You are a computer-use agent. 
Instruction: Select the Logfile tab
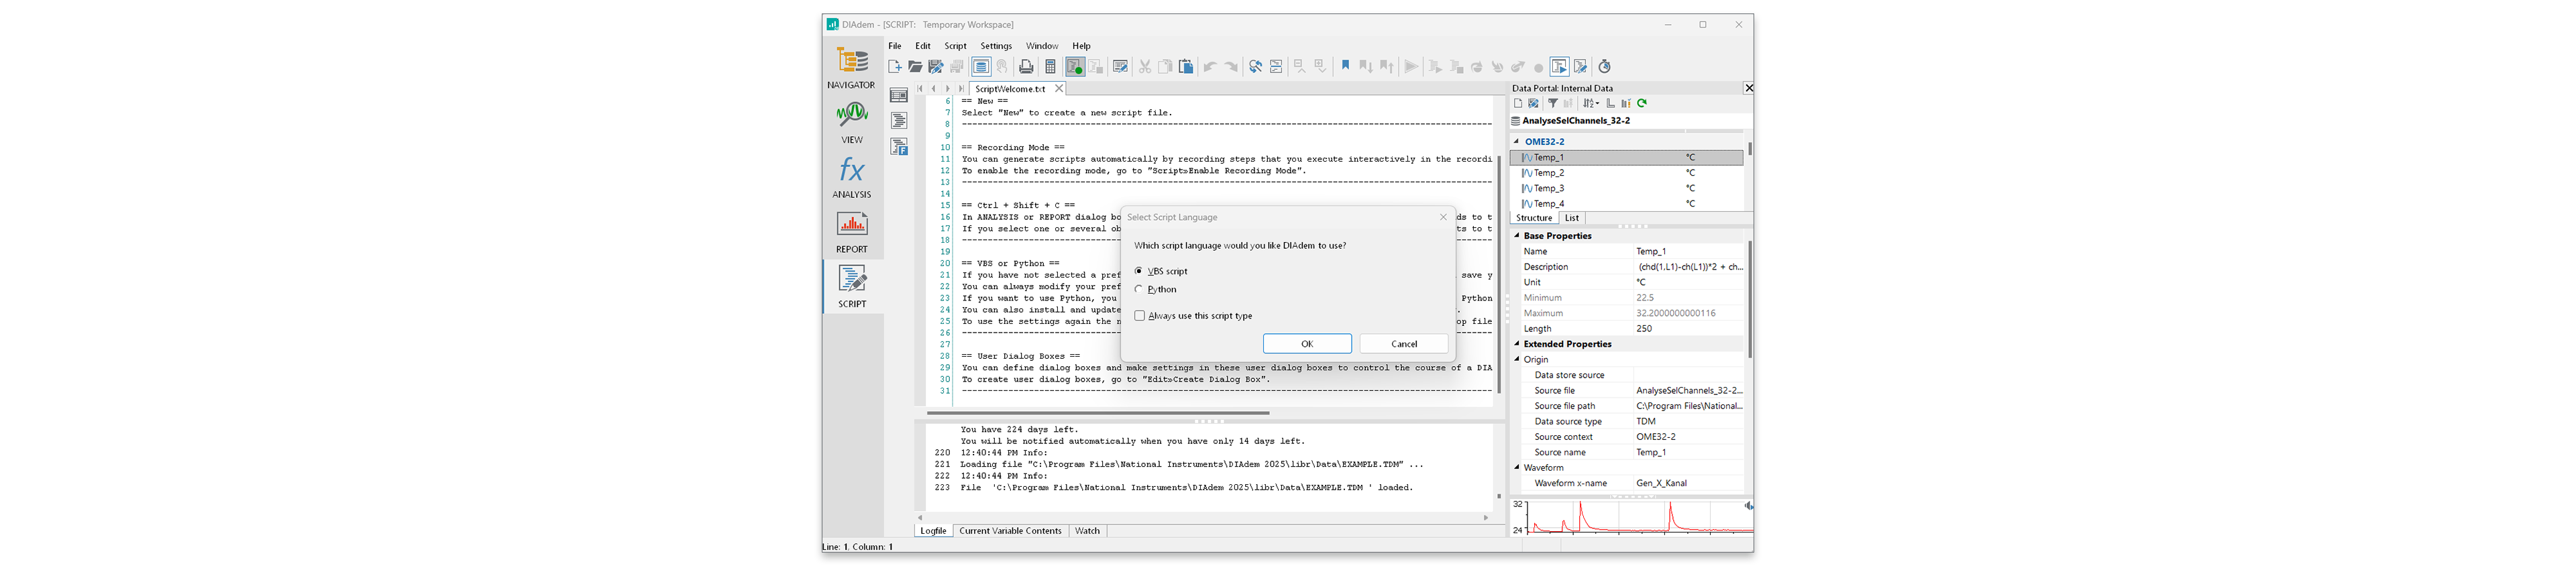coord(933,531)
